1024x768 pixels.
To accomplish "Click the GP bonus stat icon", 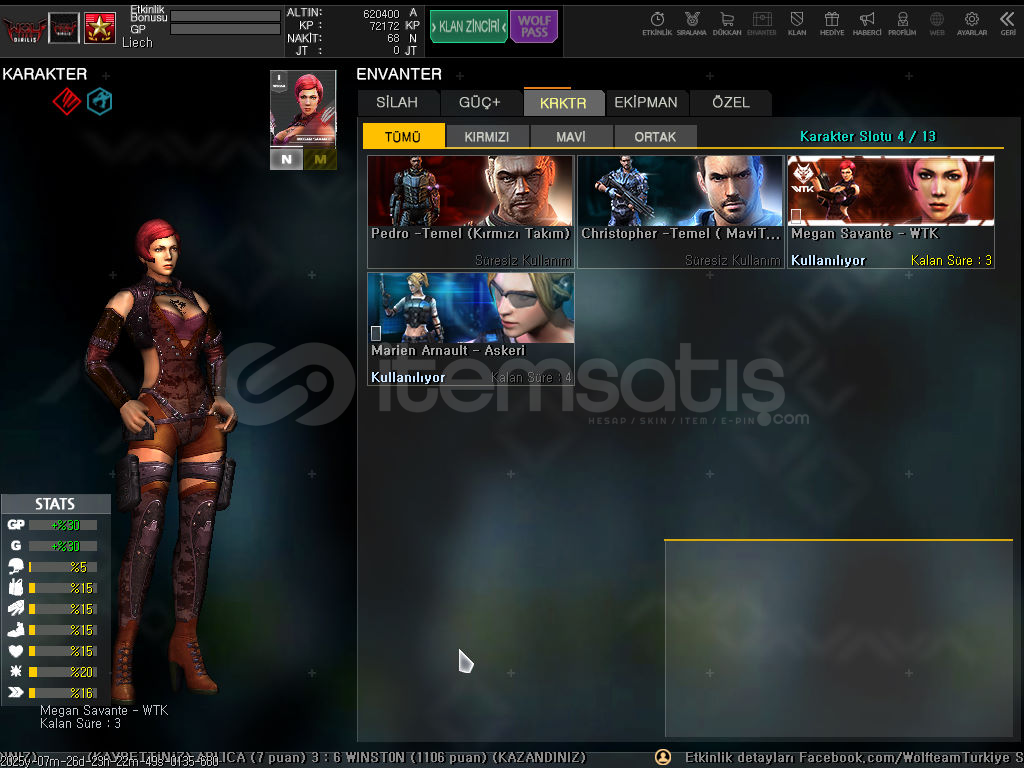I will pyautogui.click(x=16, y=524).
